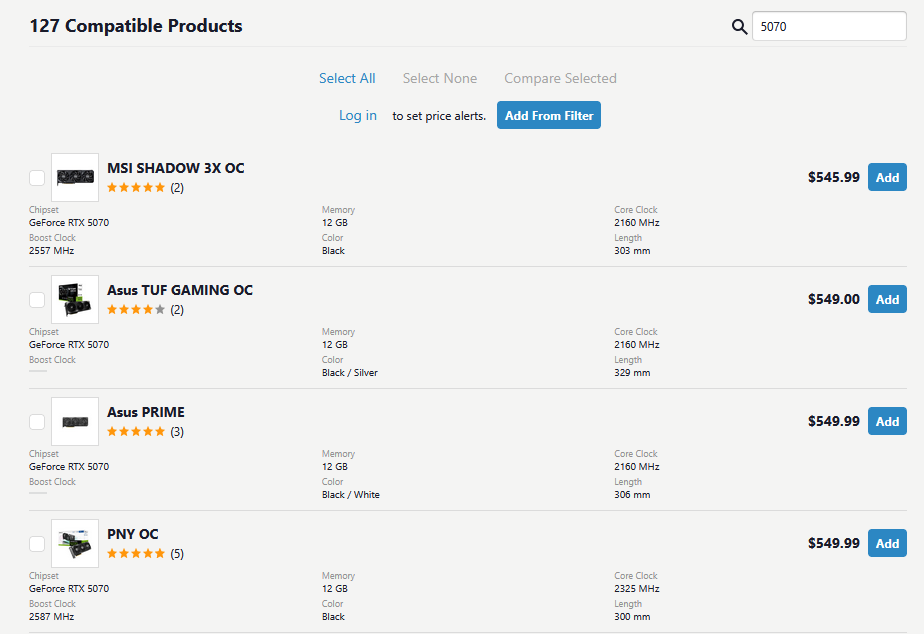Open PNY OC product image

(75, 543)
